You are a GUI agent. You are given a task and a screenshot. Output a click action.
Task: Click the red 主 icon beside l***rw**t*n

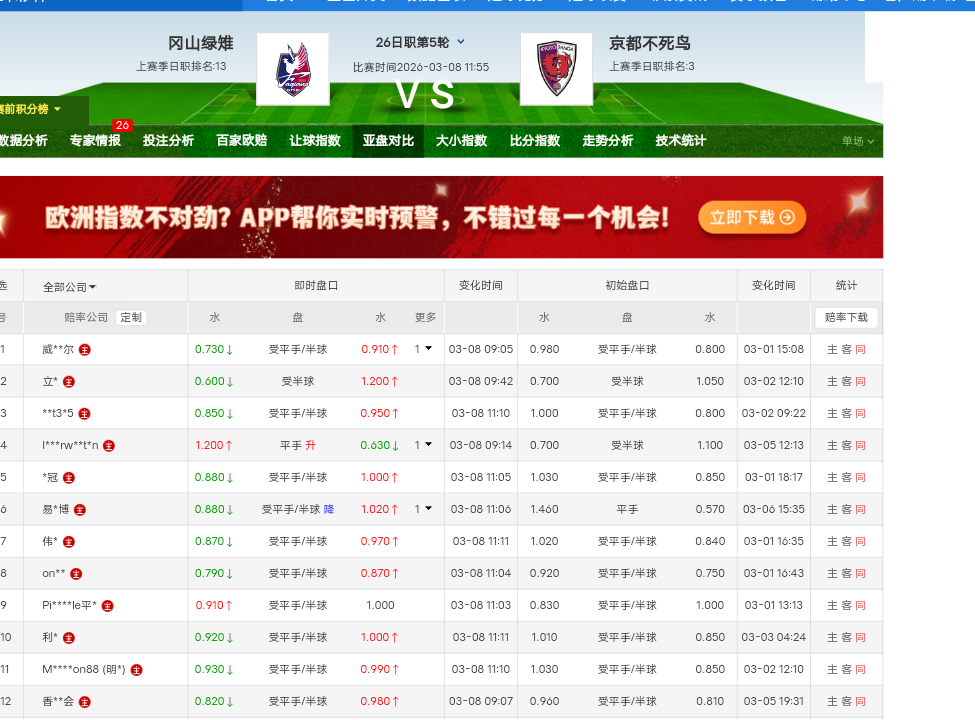click(109, 446)
